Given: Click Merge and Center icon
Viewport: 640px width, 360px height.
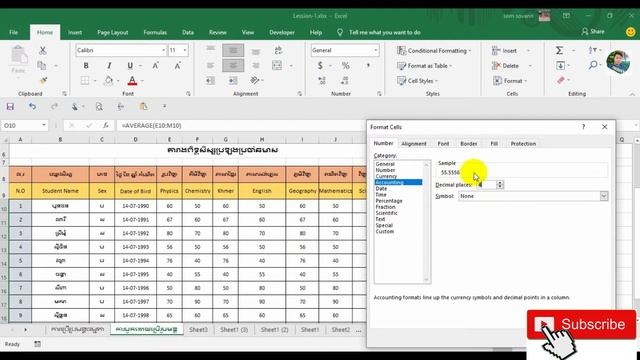Looking at the screenshot, I should click(277, 65).
